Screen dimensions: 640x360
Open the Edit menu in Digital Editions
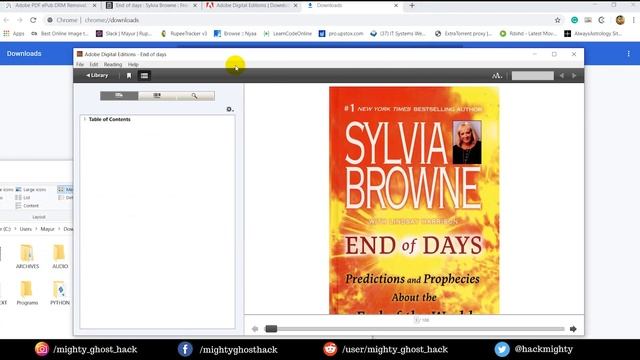[x=94, y=64]
